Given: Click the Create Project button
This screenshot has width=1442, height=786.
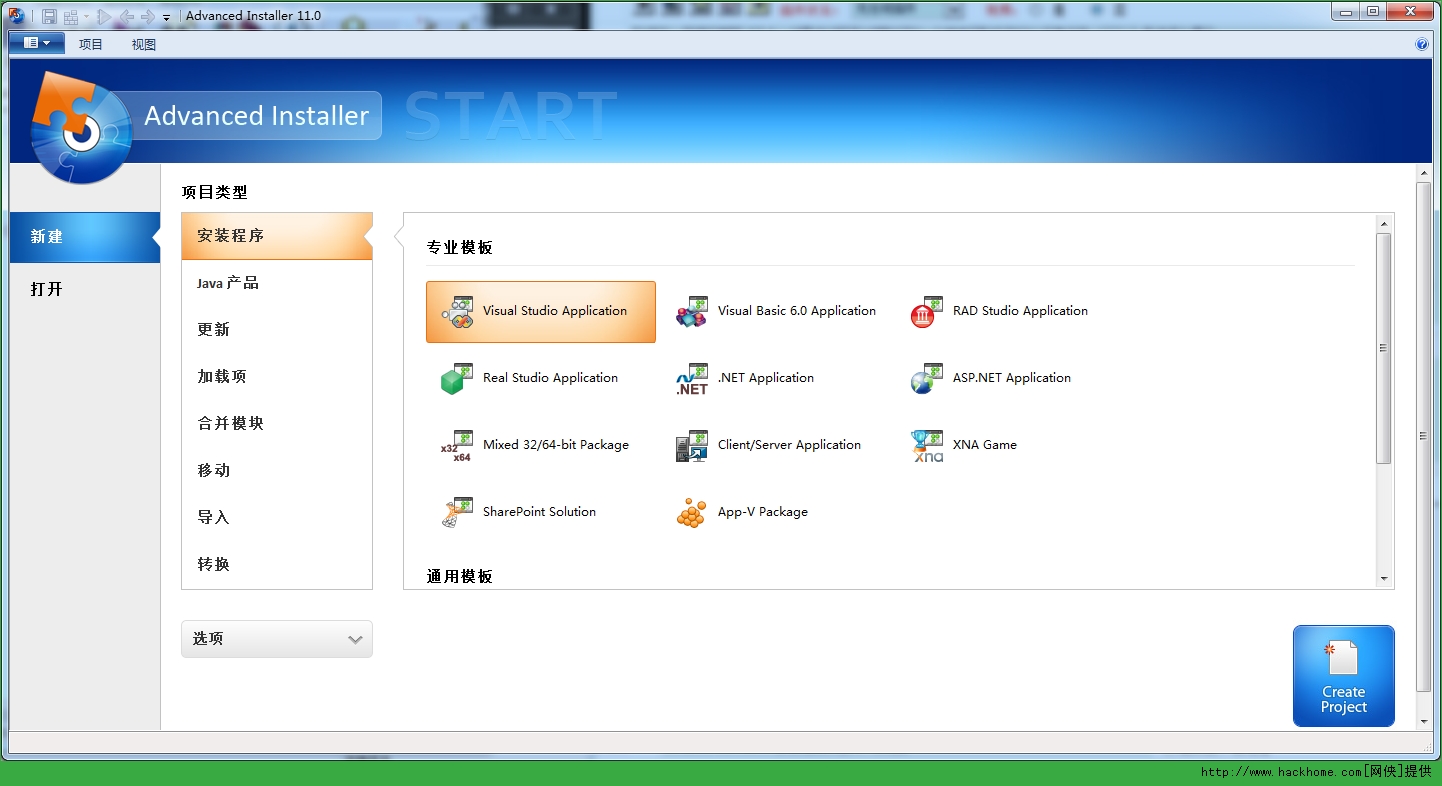Looking at the screenshot, I should point(1343,676).
